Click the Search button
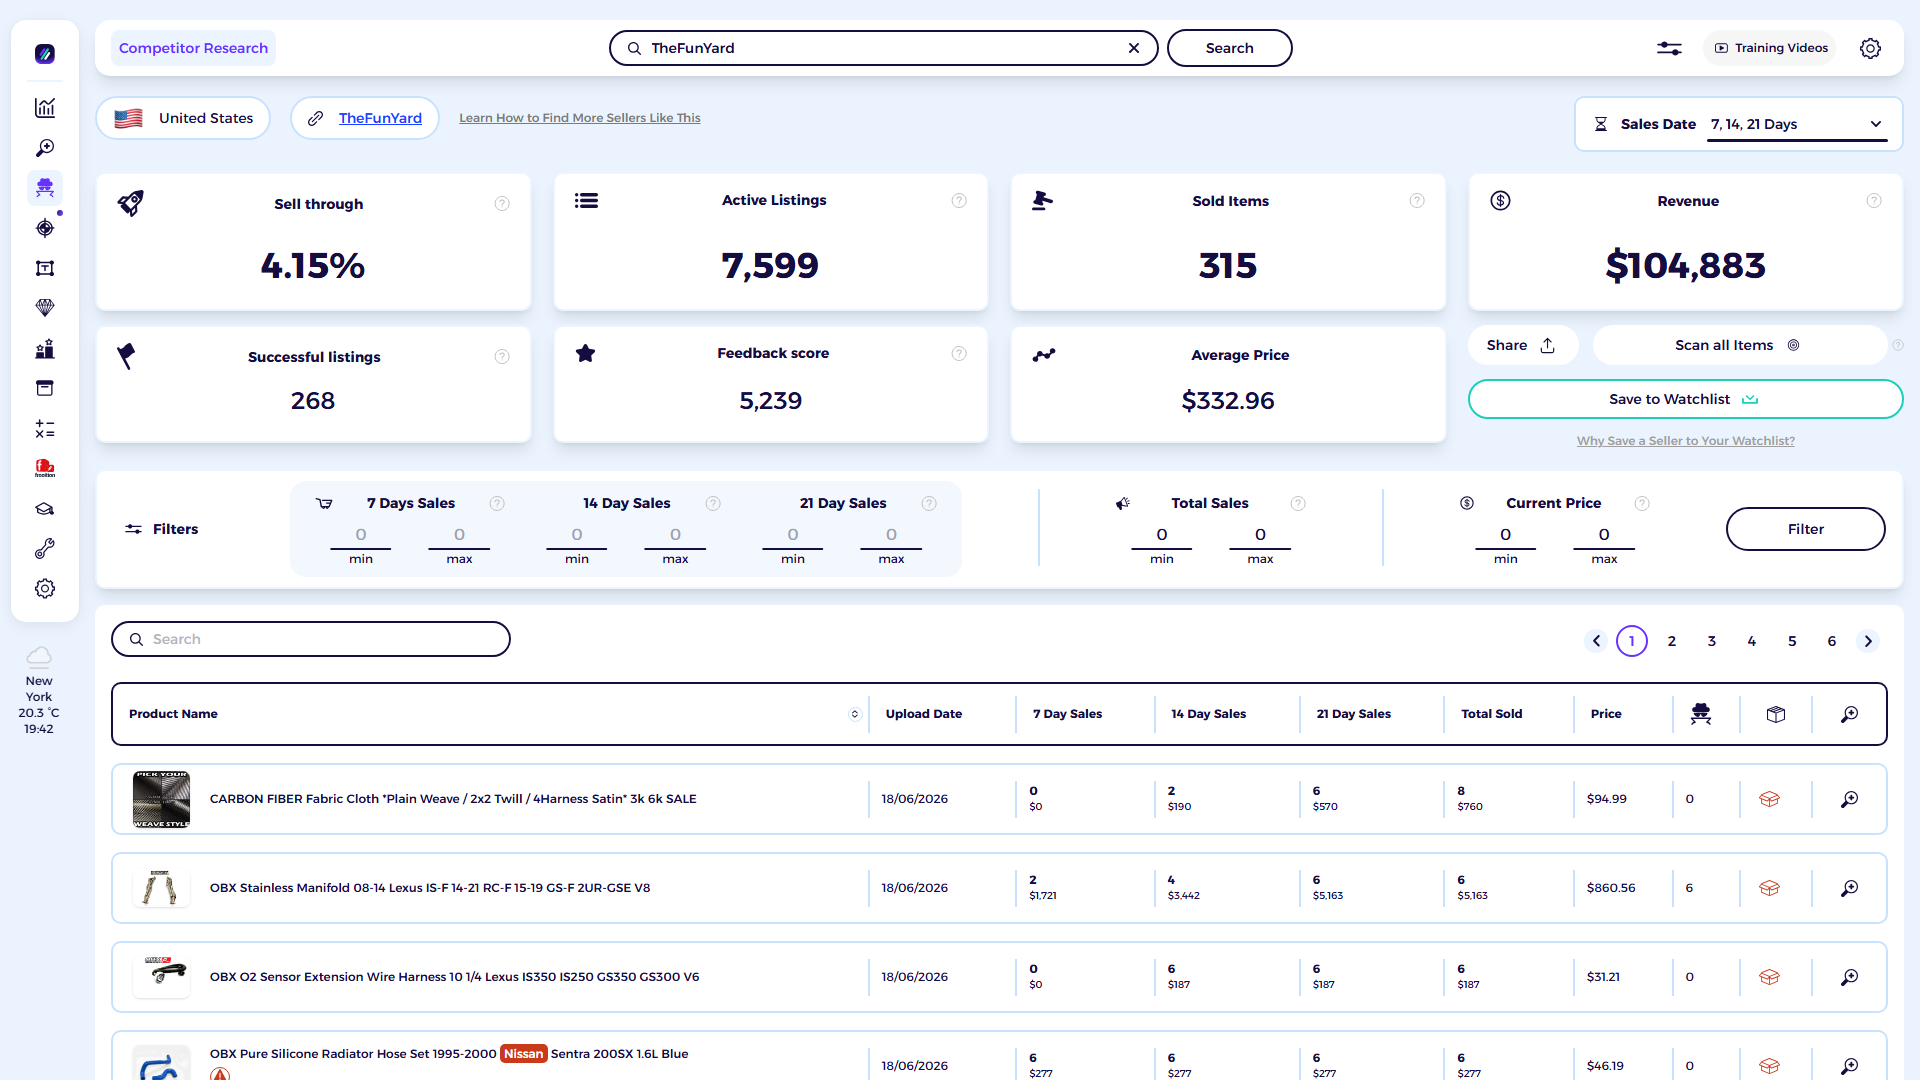The image size is (1920, 1080). 1229,48
